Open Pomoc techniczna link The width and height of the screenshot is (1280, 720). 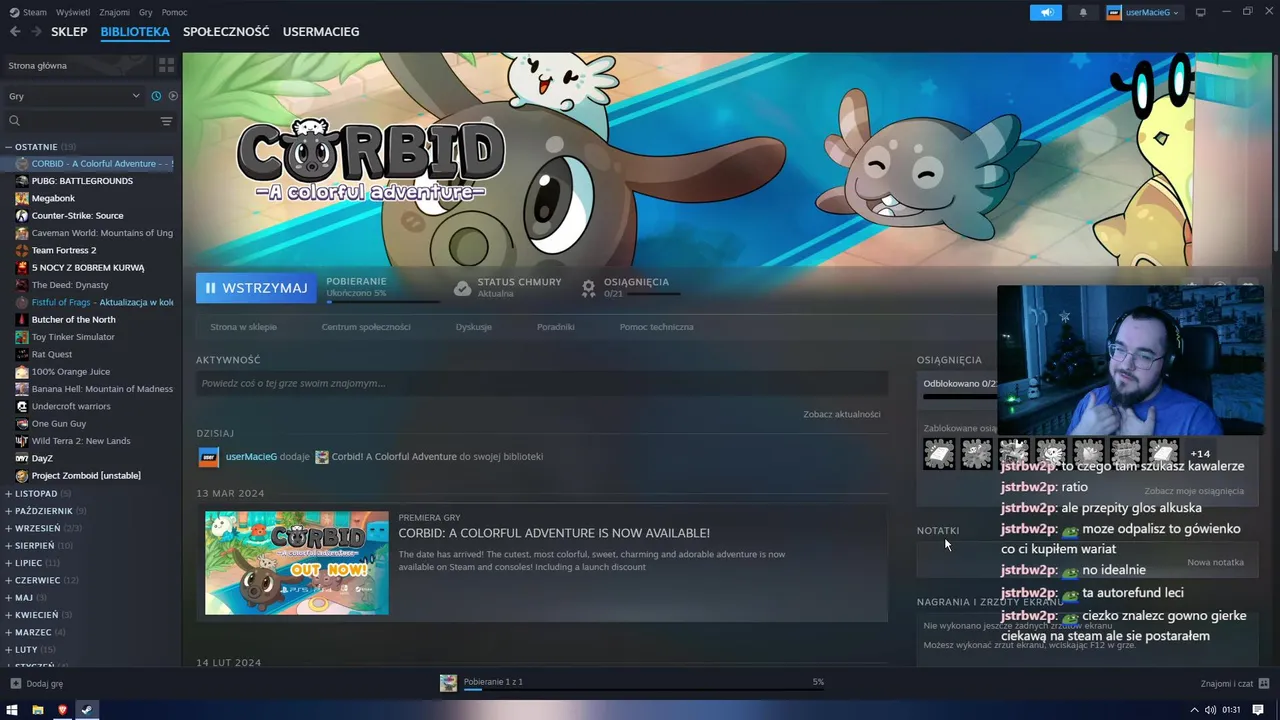click(x=656, y=327)
